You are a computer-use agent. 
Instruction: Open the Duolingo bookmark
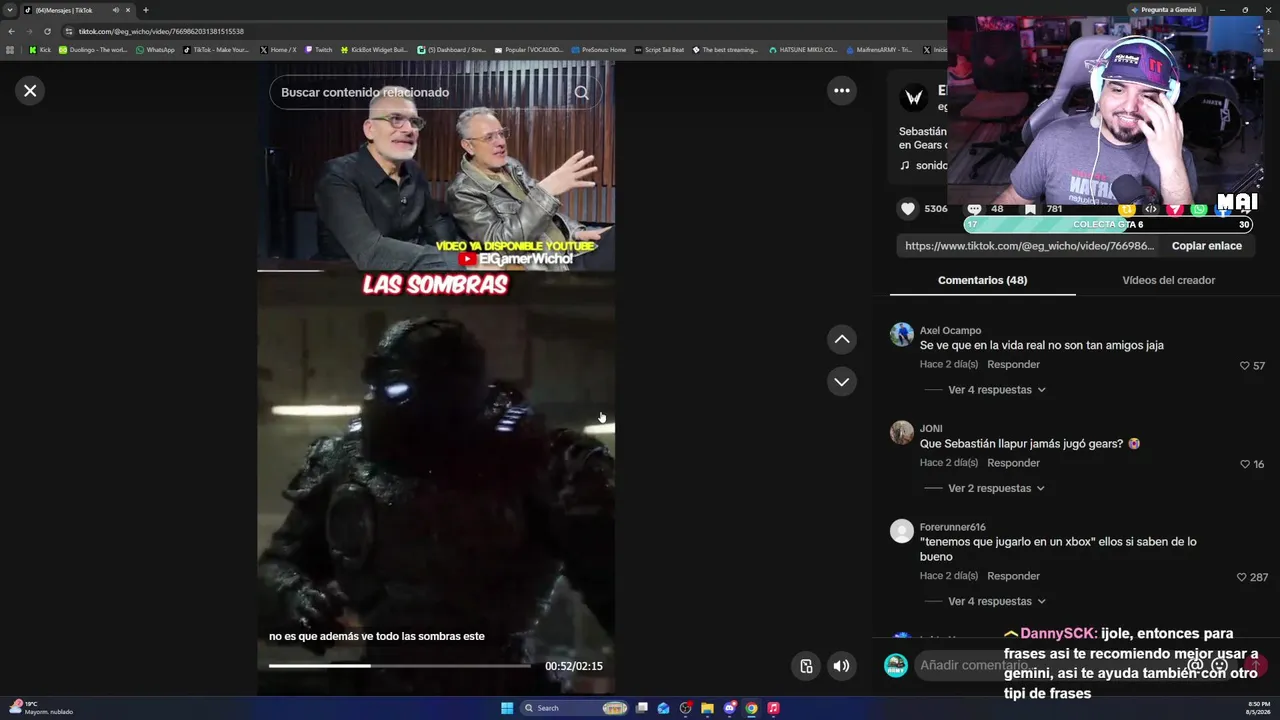pos(93,50)
